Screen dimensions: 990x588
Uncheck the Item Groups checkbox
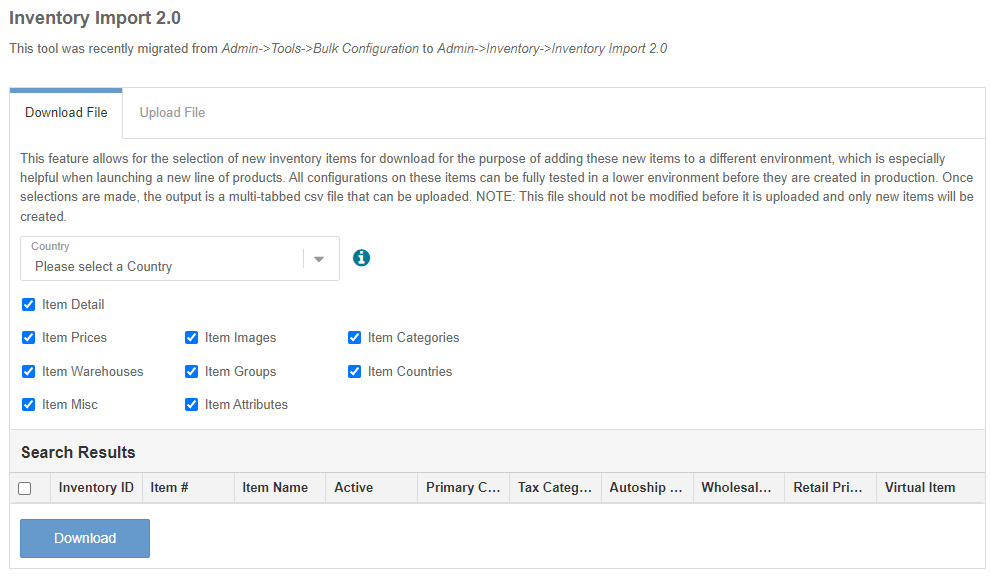(192, 372)
